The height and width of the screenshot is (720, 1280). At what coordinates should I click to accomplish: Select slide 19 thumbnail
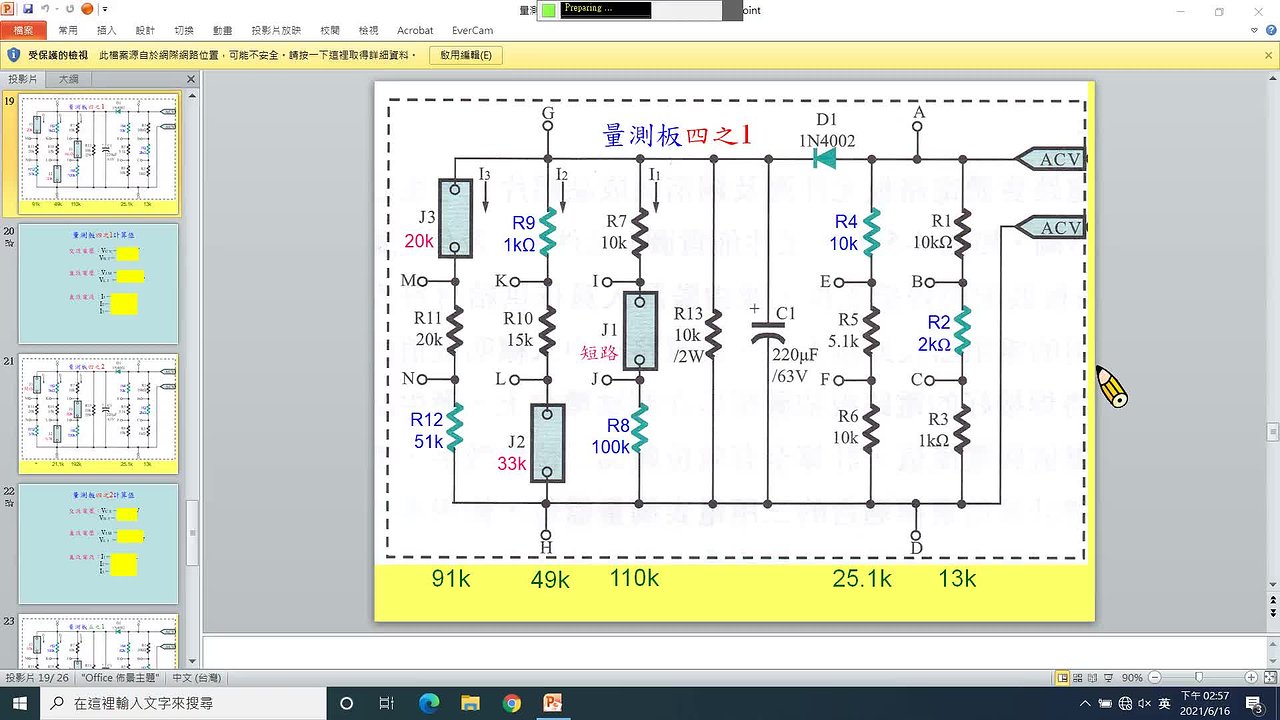click(x=99, y=154)
